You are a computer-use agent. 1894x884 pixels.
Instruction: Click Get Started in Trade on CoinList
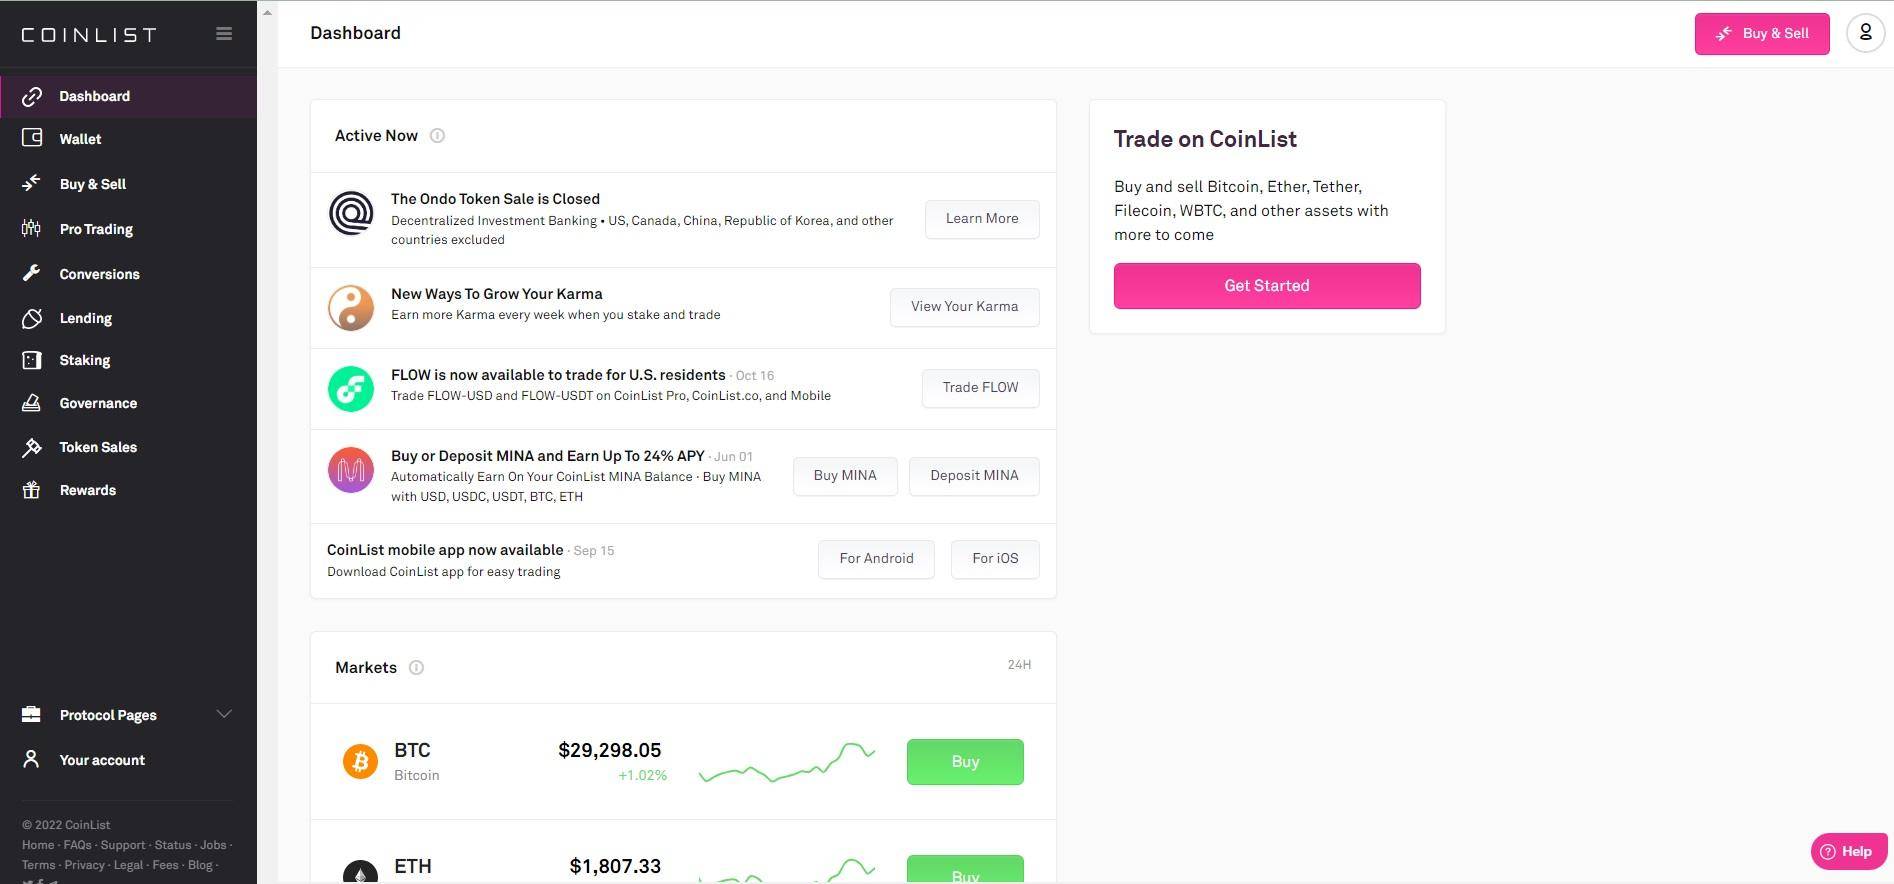[x=1267, y=286]
